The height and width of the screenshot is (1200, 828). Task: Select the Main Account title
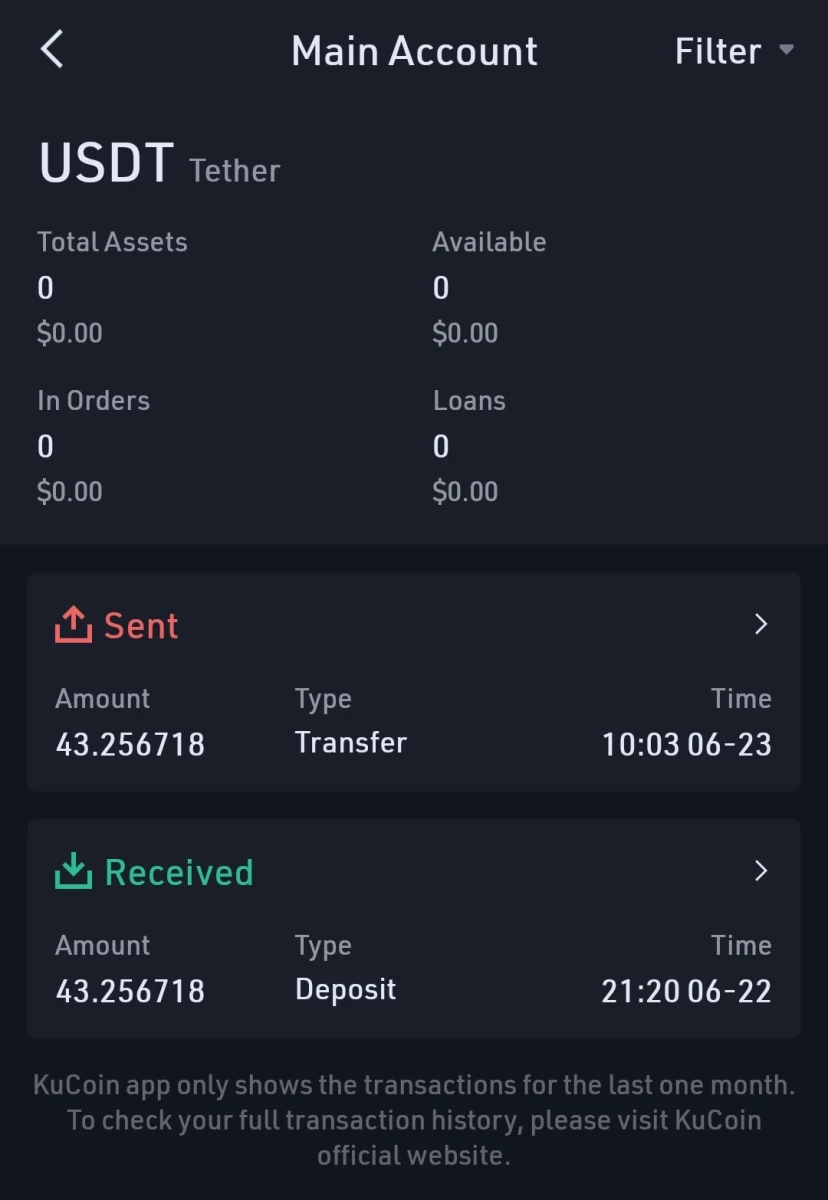coord(414,51)
